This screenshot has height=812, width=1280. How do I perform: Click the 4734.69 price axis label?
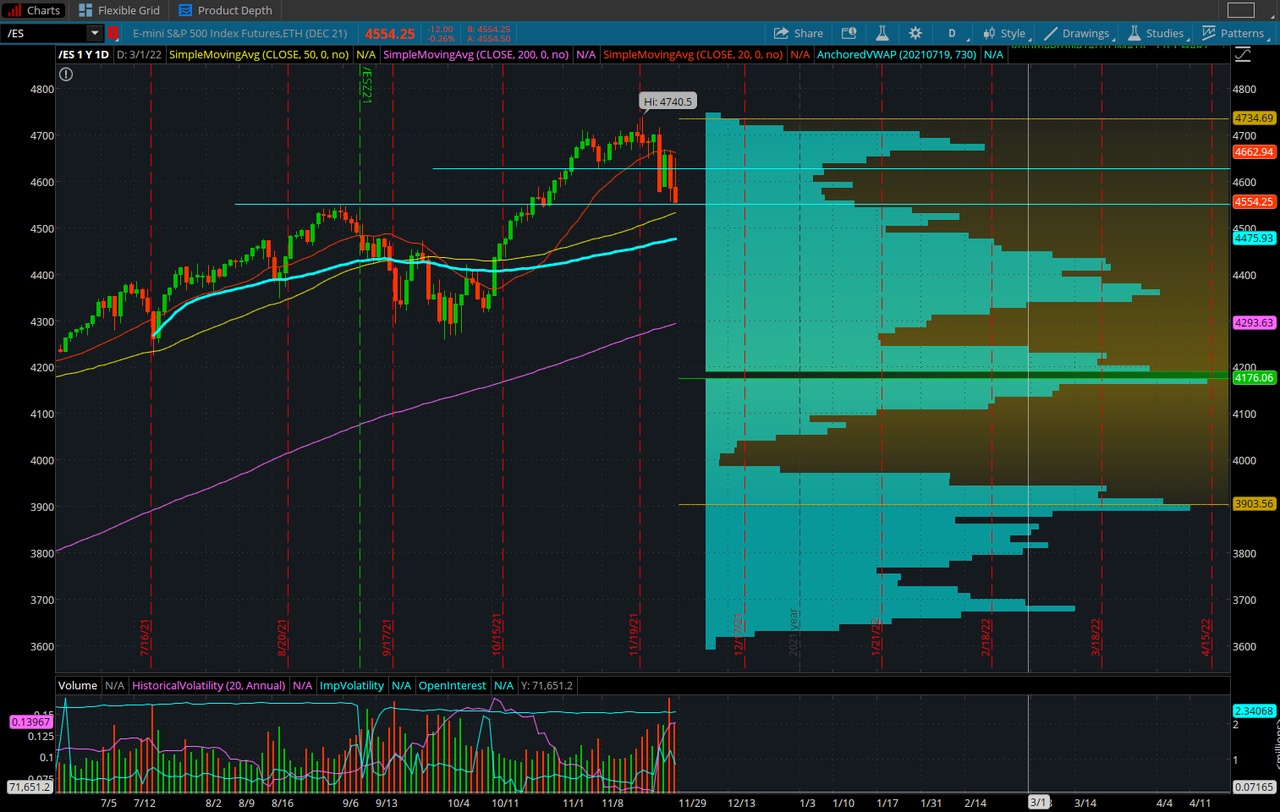click(x=1254, y=118)
